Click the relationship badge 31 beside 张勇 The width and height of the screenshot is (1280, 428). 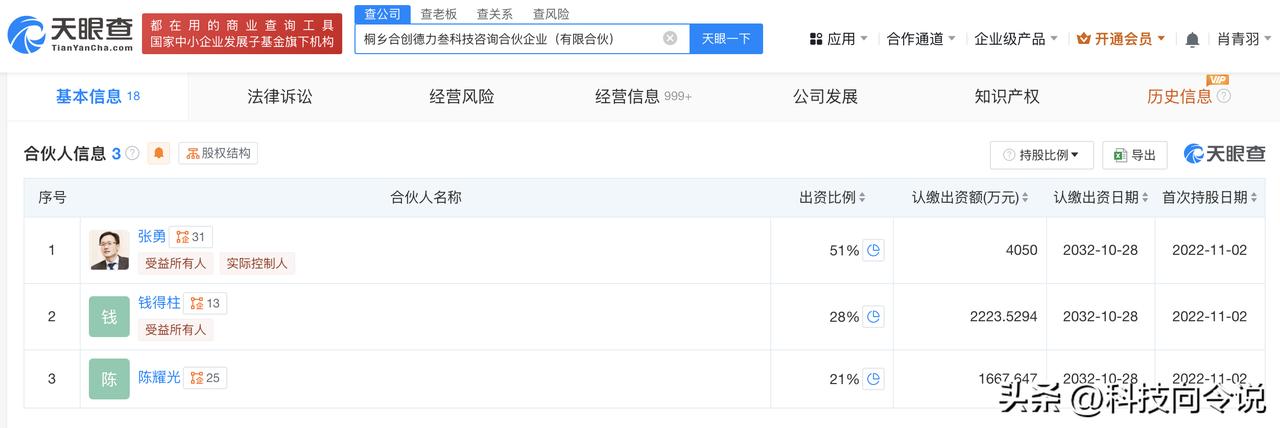[x=190, y=237]
